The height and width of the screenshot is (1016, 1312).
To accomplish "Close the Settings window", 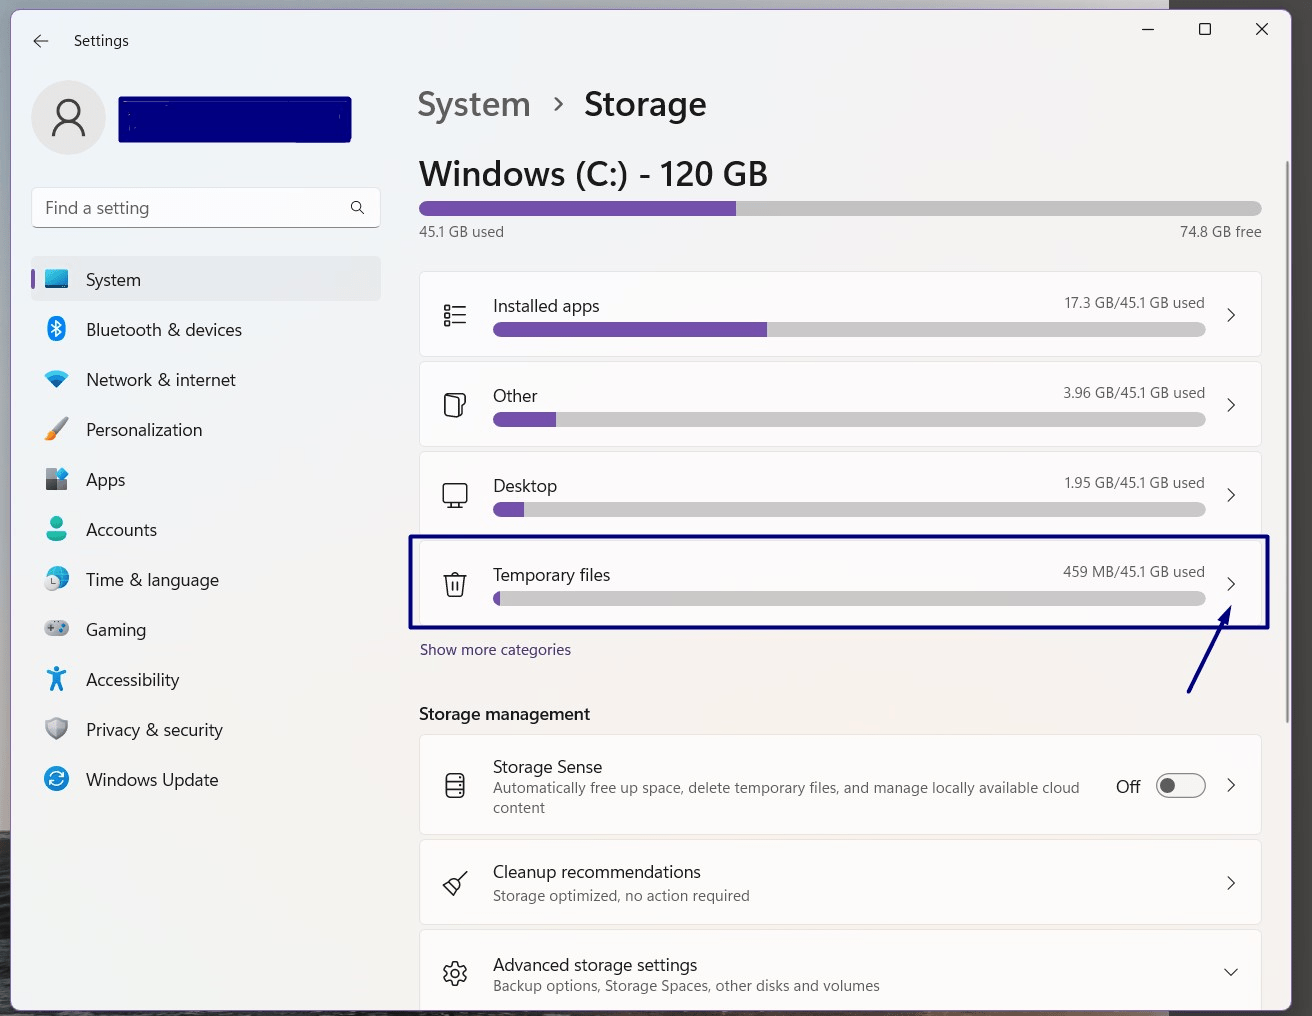I will tap(1262, 29).
